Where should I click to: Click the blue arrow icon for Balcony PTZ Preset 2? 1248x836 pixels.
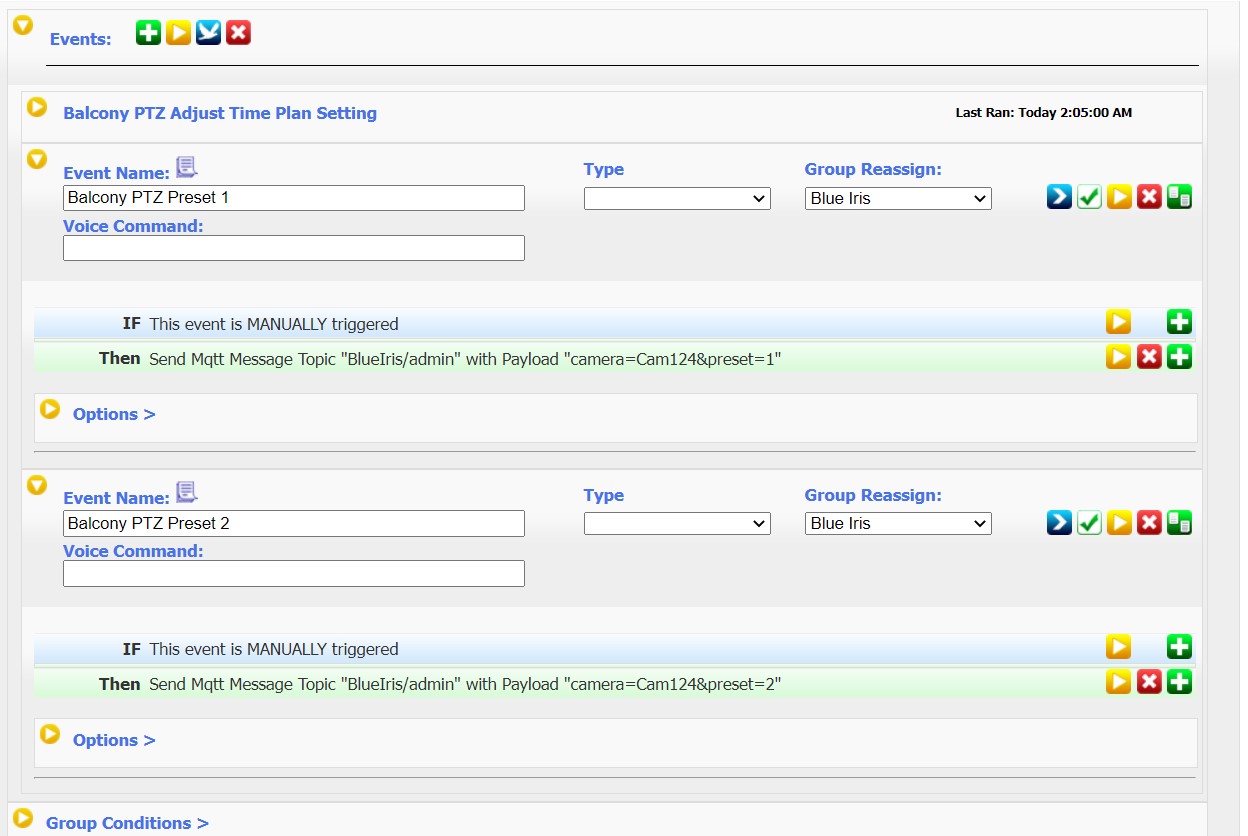pos(1059,523)
